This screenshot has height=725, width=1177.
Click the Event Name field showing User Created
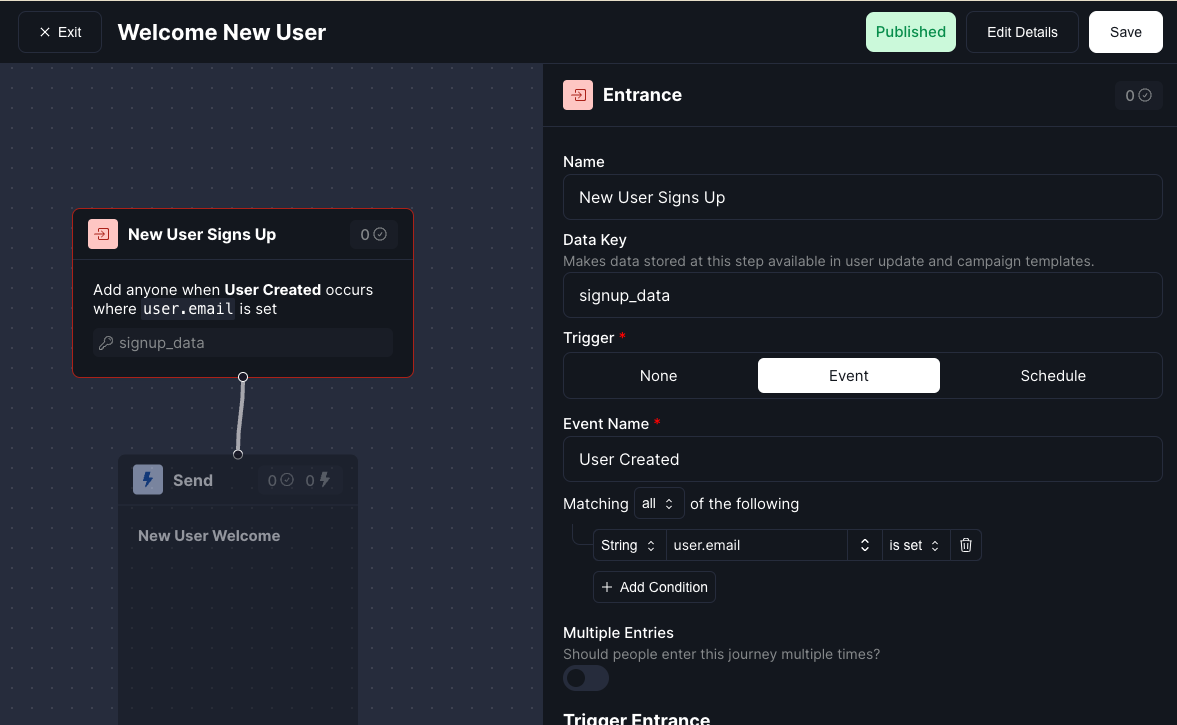coord(862,459)
